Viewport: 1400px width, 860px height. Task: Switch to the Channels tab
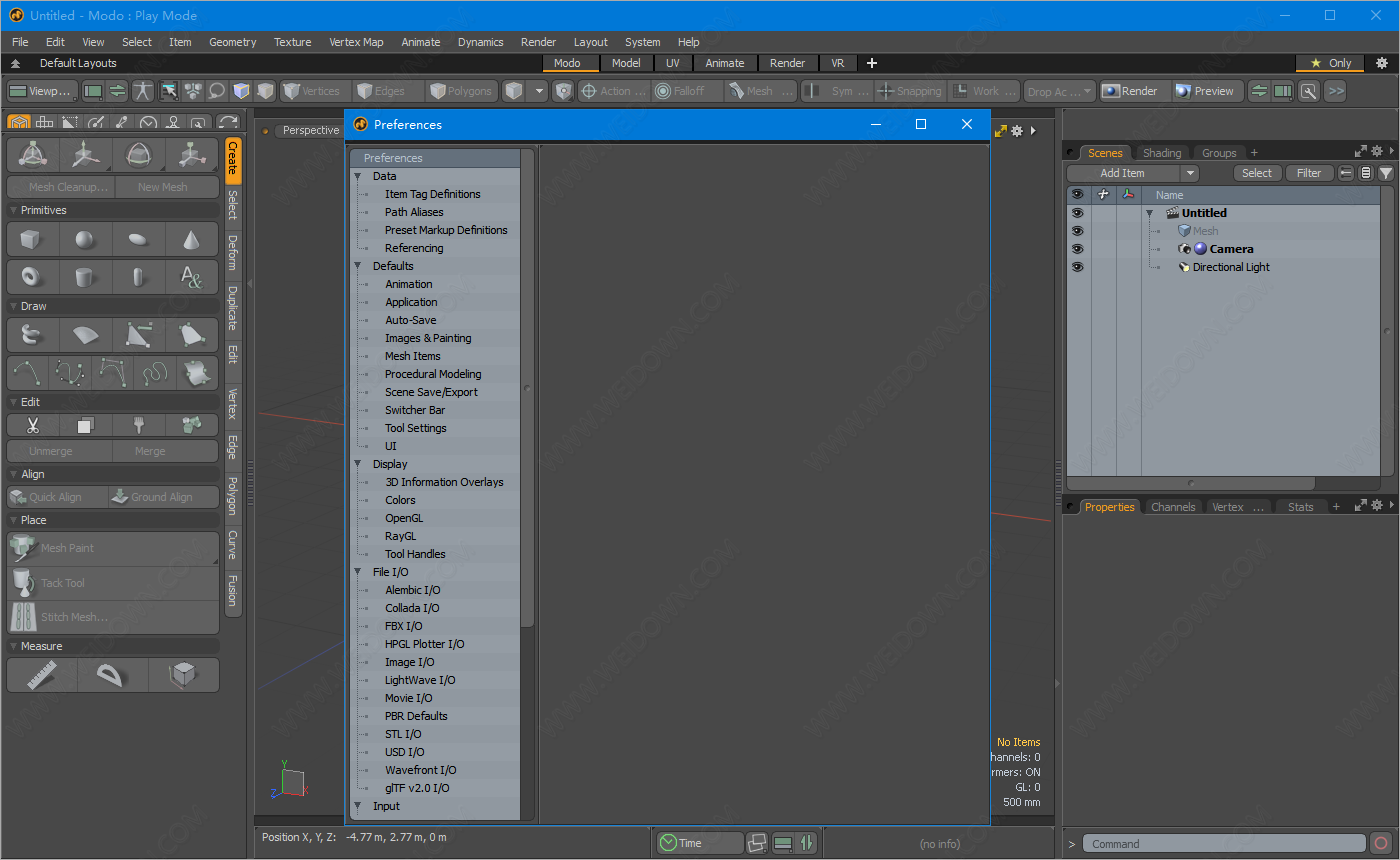point(1173,507)
